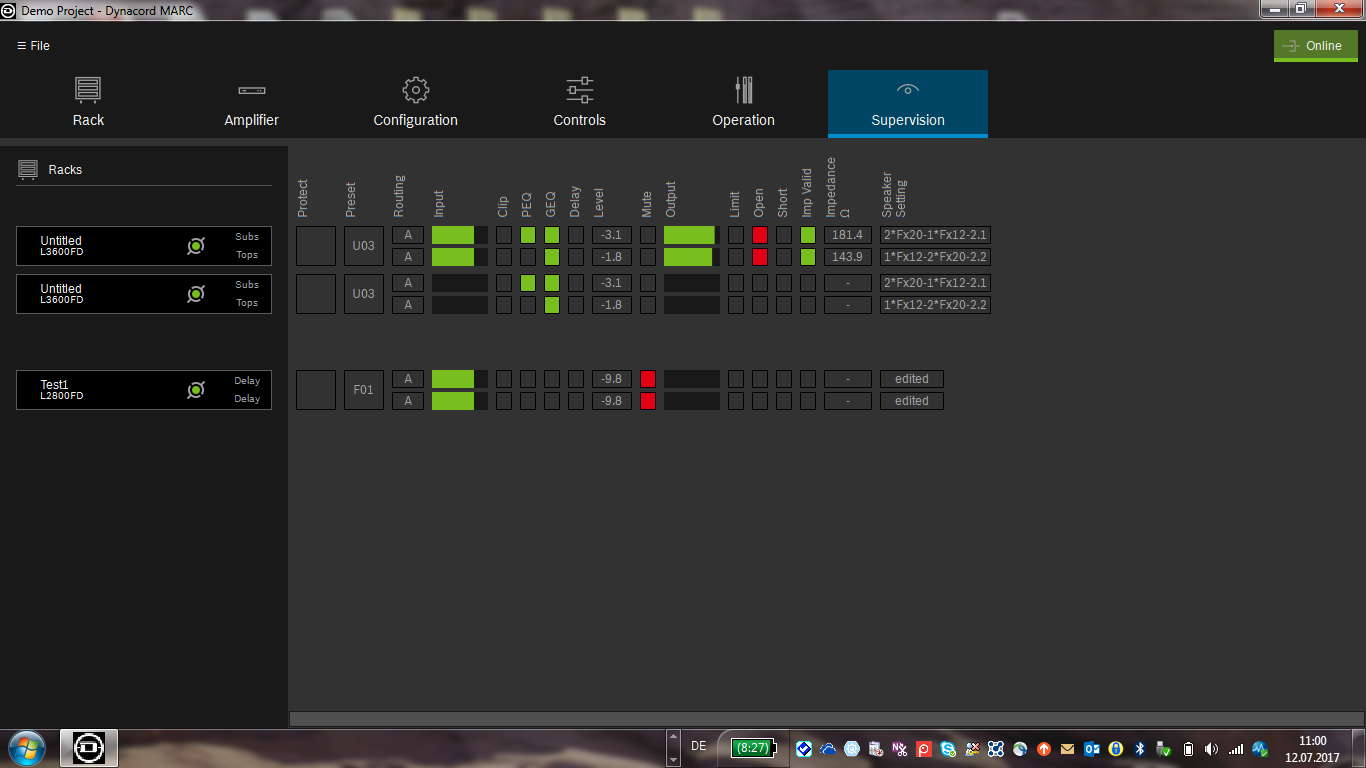1366x768 pixels.
Task: Click the Clip indicator in 181.4 row
Action: (504, 235)
